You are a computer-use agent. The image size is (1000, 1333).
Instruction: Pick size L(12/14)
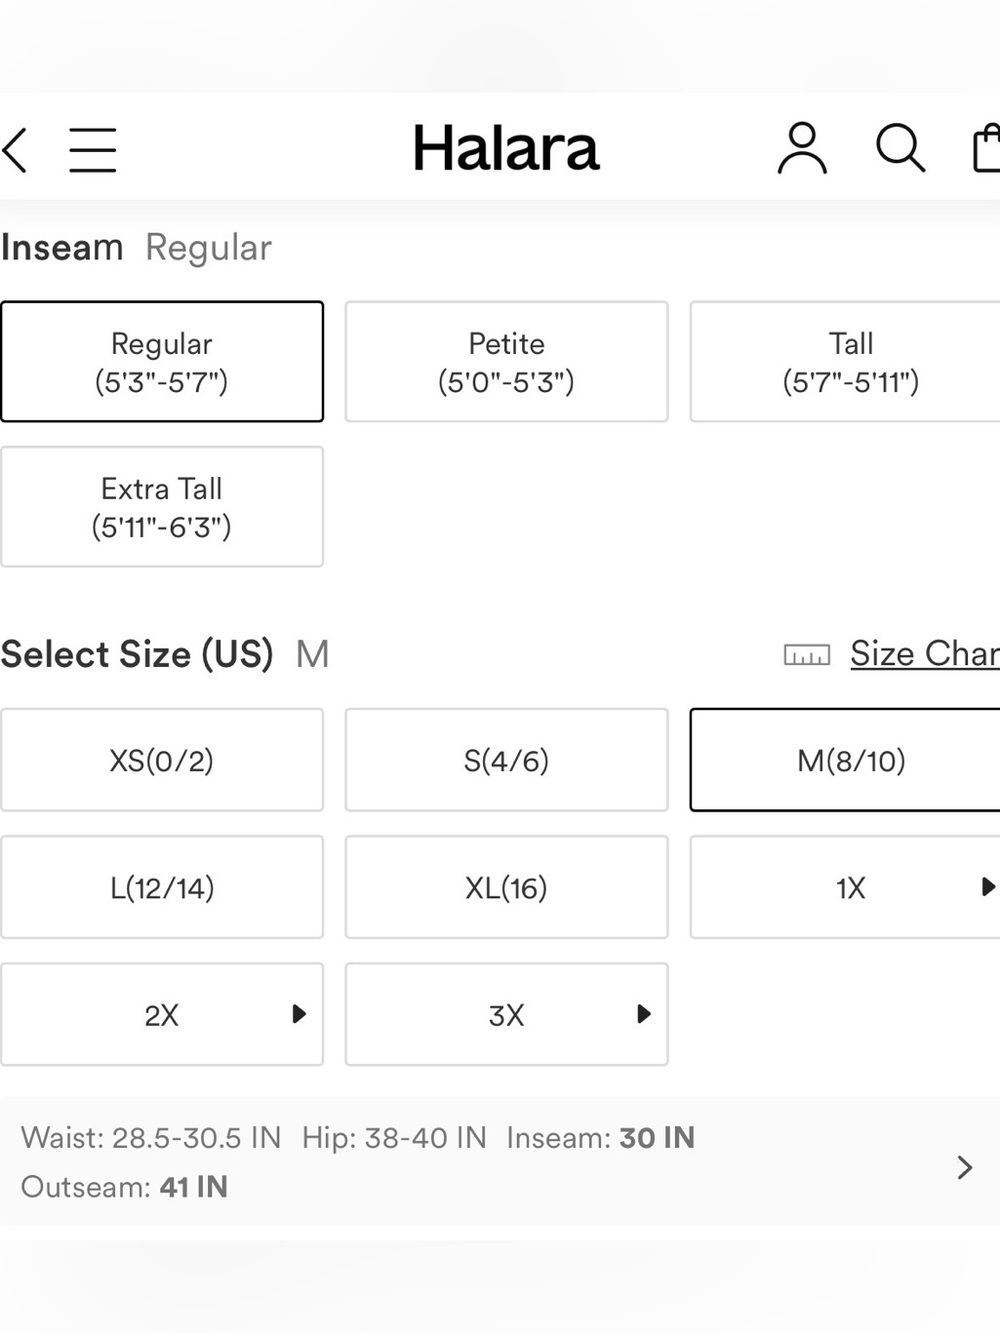point(162,887)
